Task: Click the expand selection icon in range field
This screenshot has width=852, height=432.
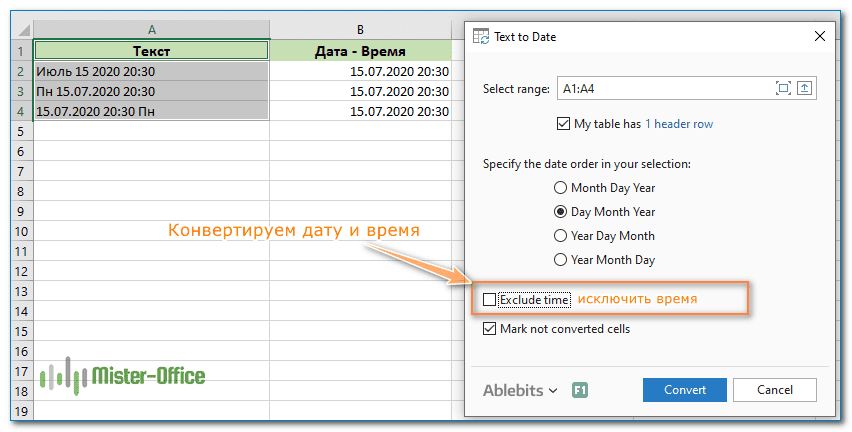Action: [783, 89]
